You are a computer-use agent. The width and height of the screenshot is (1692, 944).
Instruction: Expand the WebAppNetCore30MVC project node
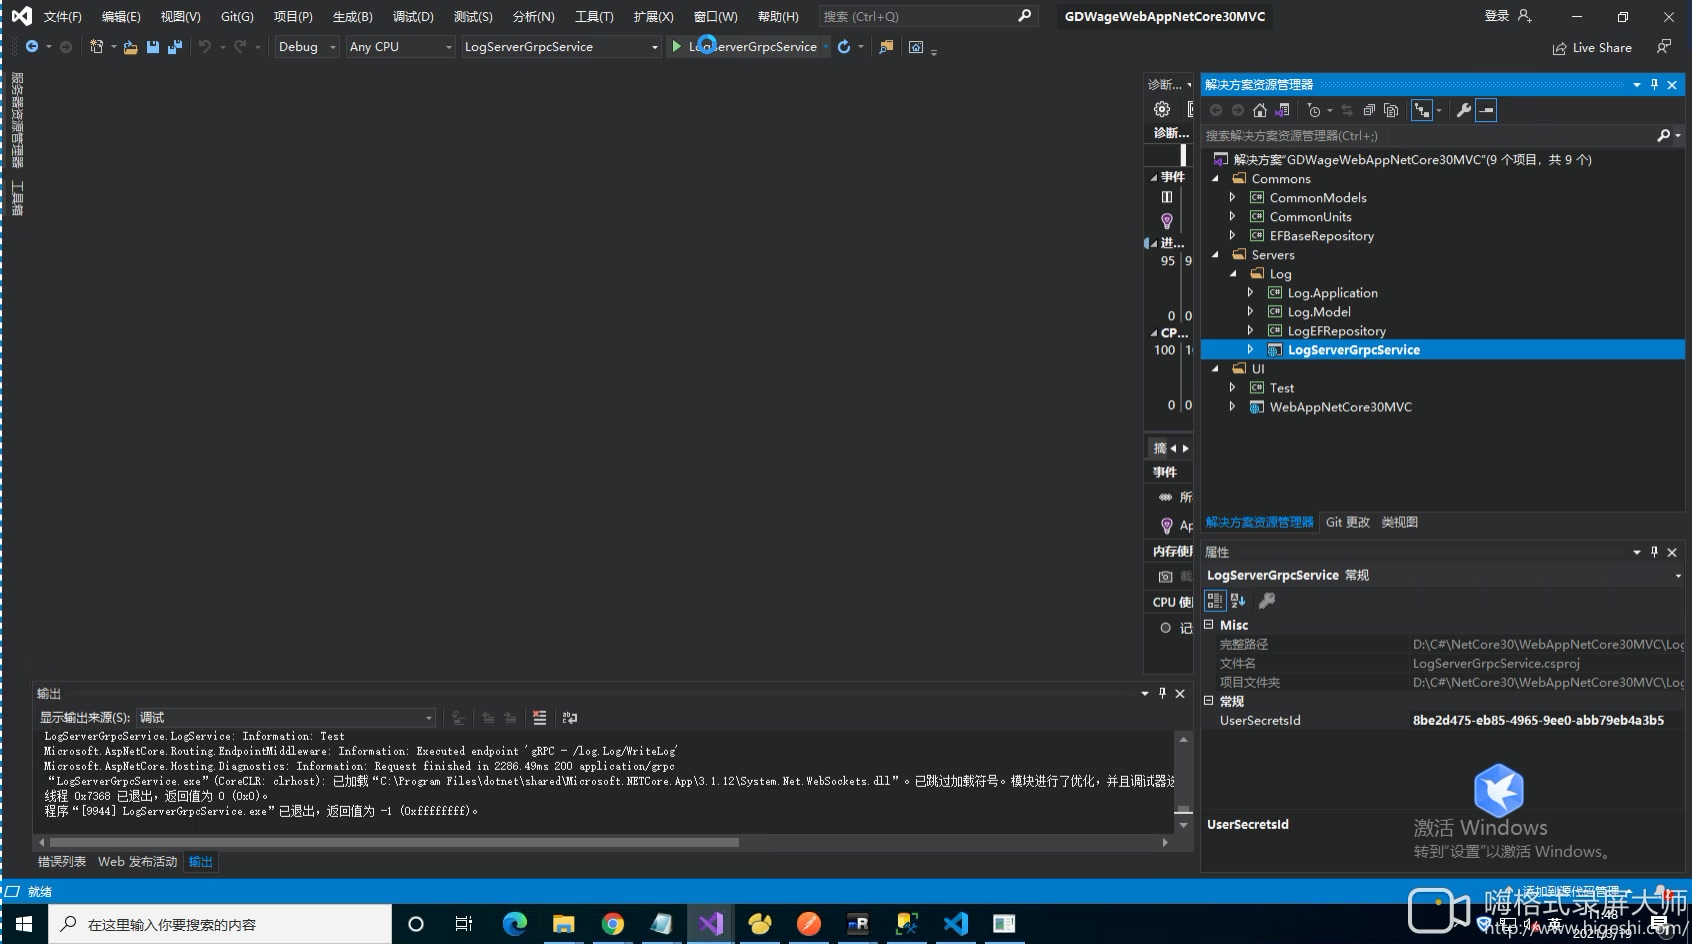click(1232, 407)
